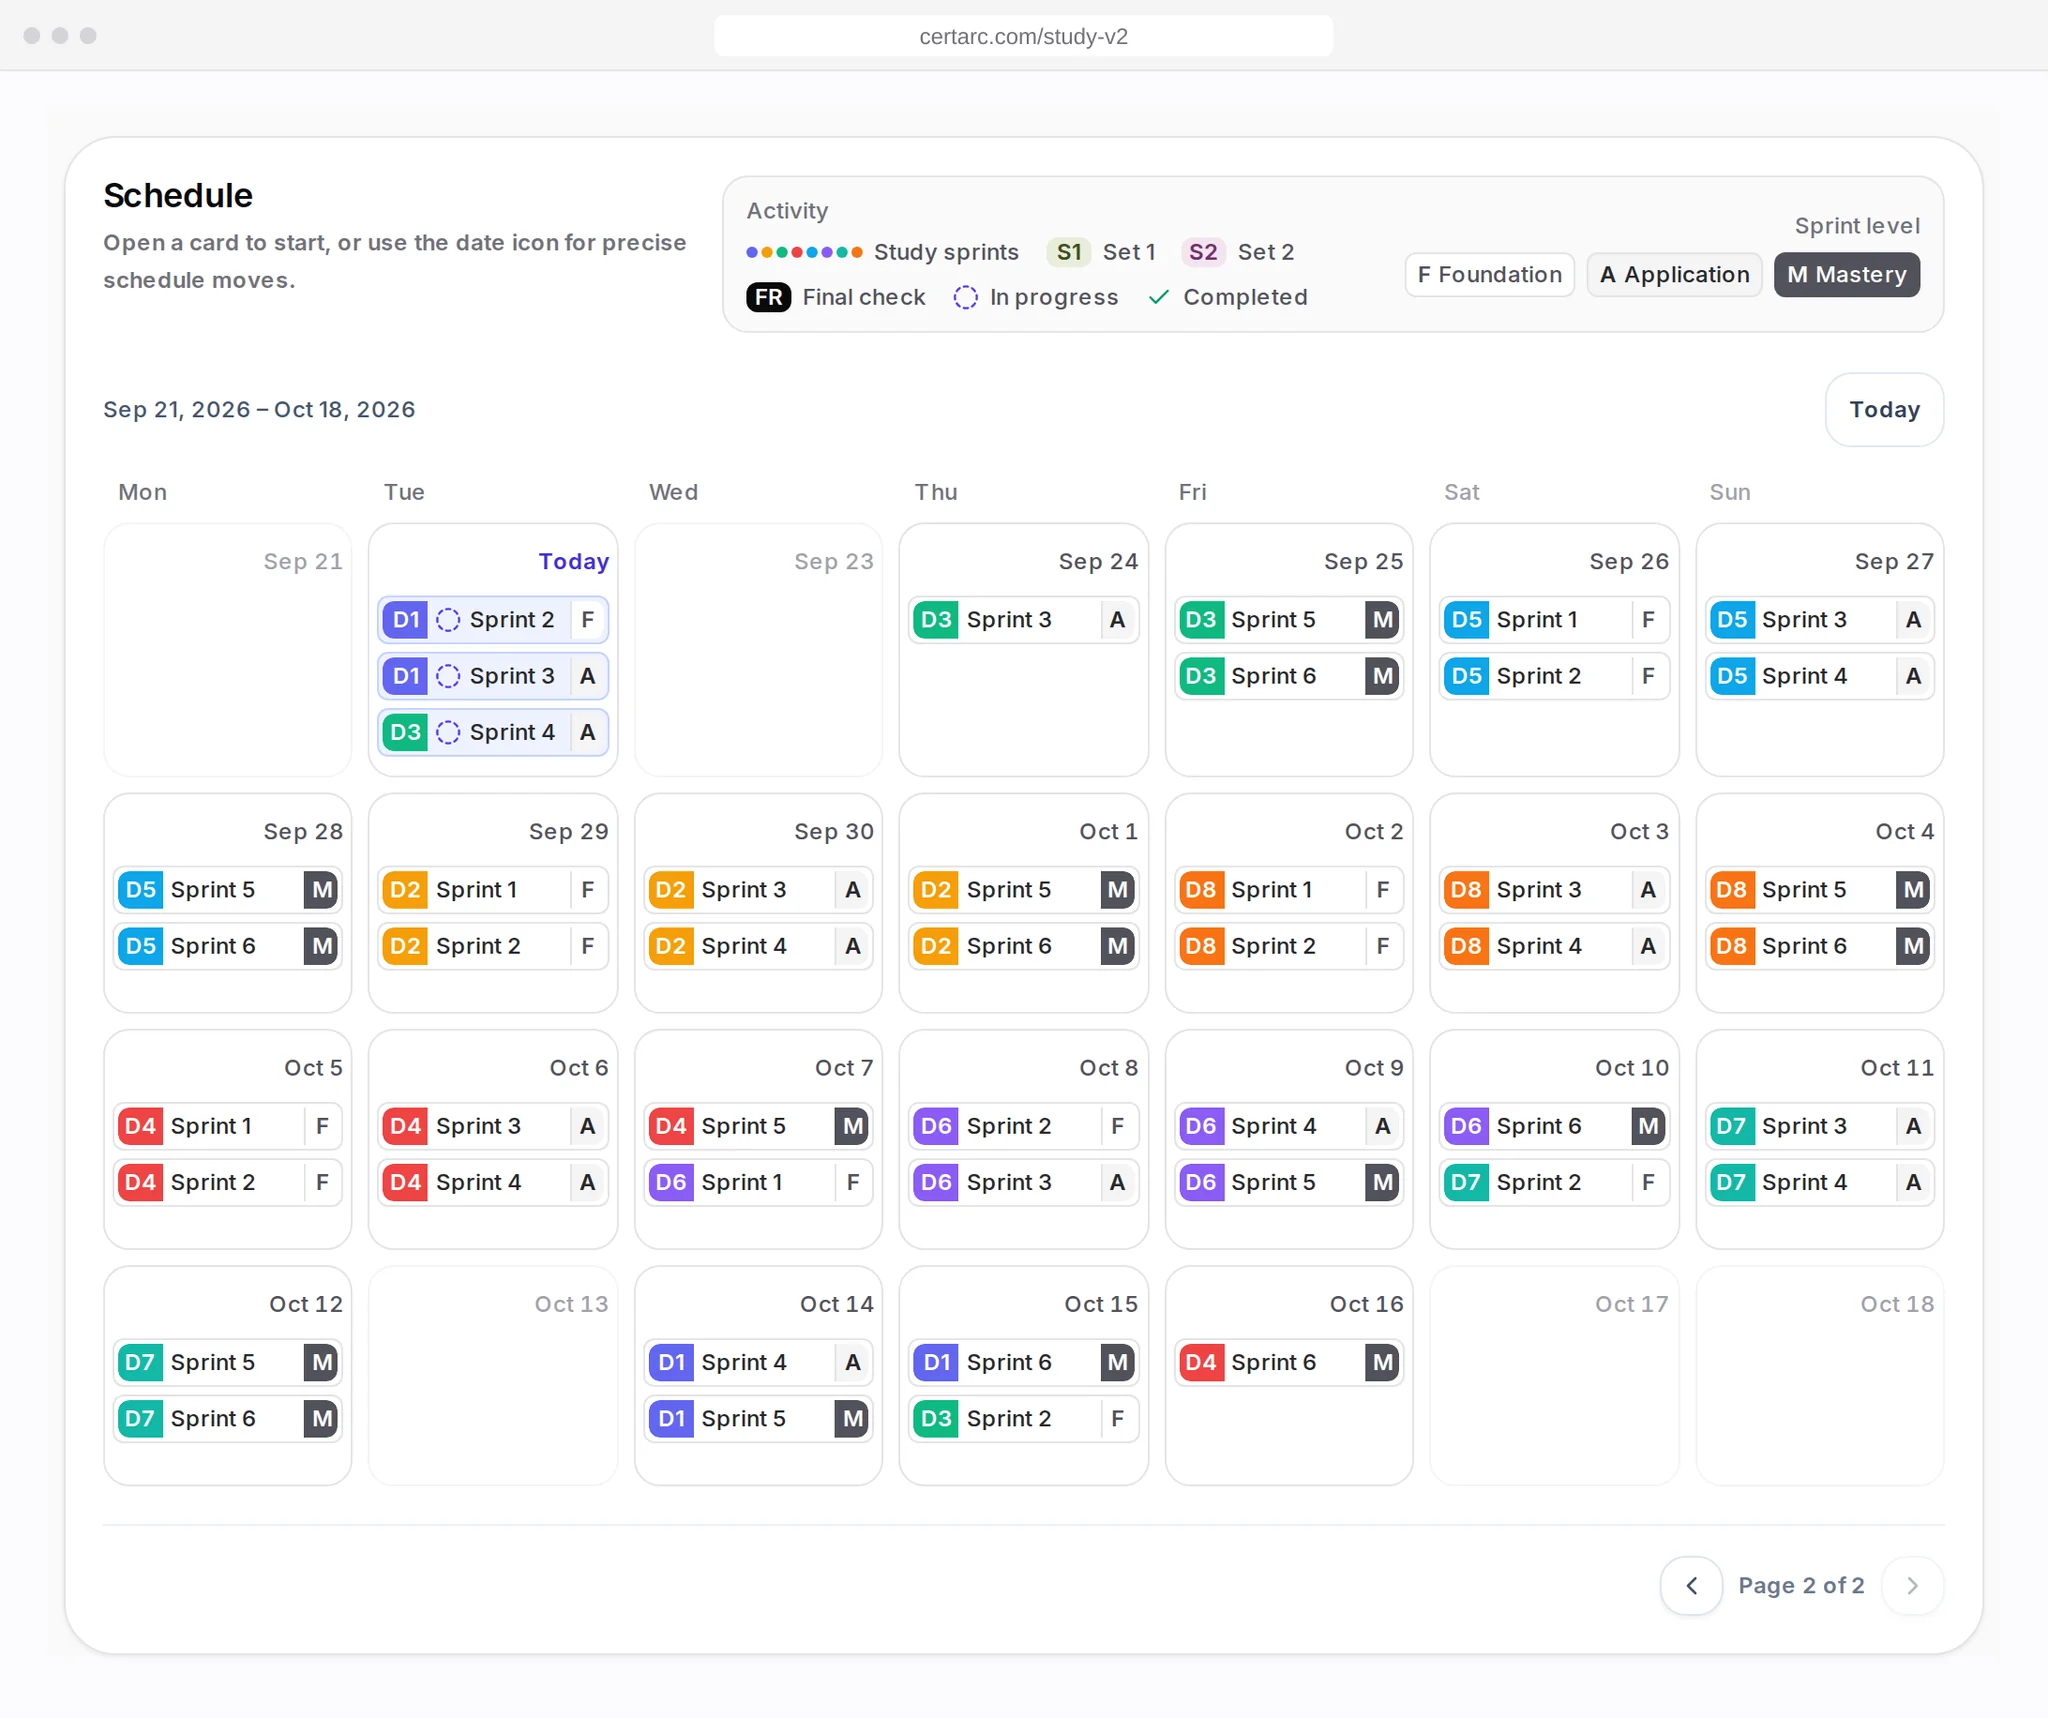Click D5 tag on Sep 27 Sprint 4
2048x1718 pixels.
point(1732,676)
